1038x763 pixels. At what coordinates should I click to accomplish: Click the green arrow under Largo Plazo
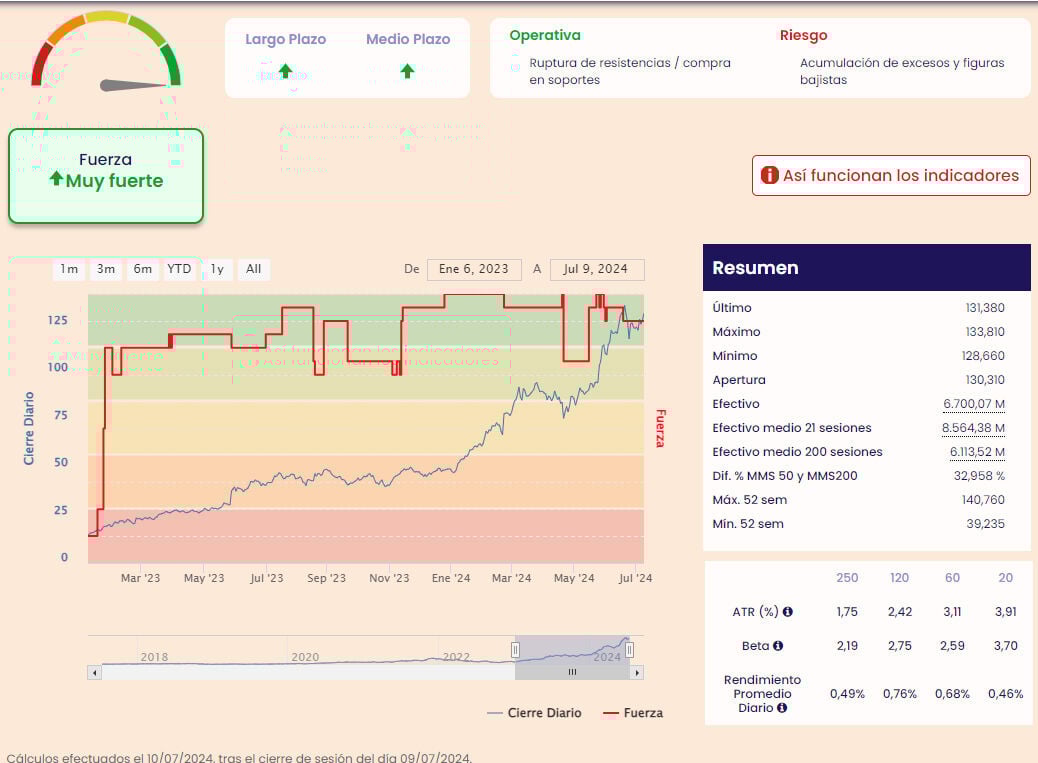point(285,71)
